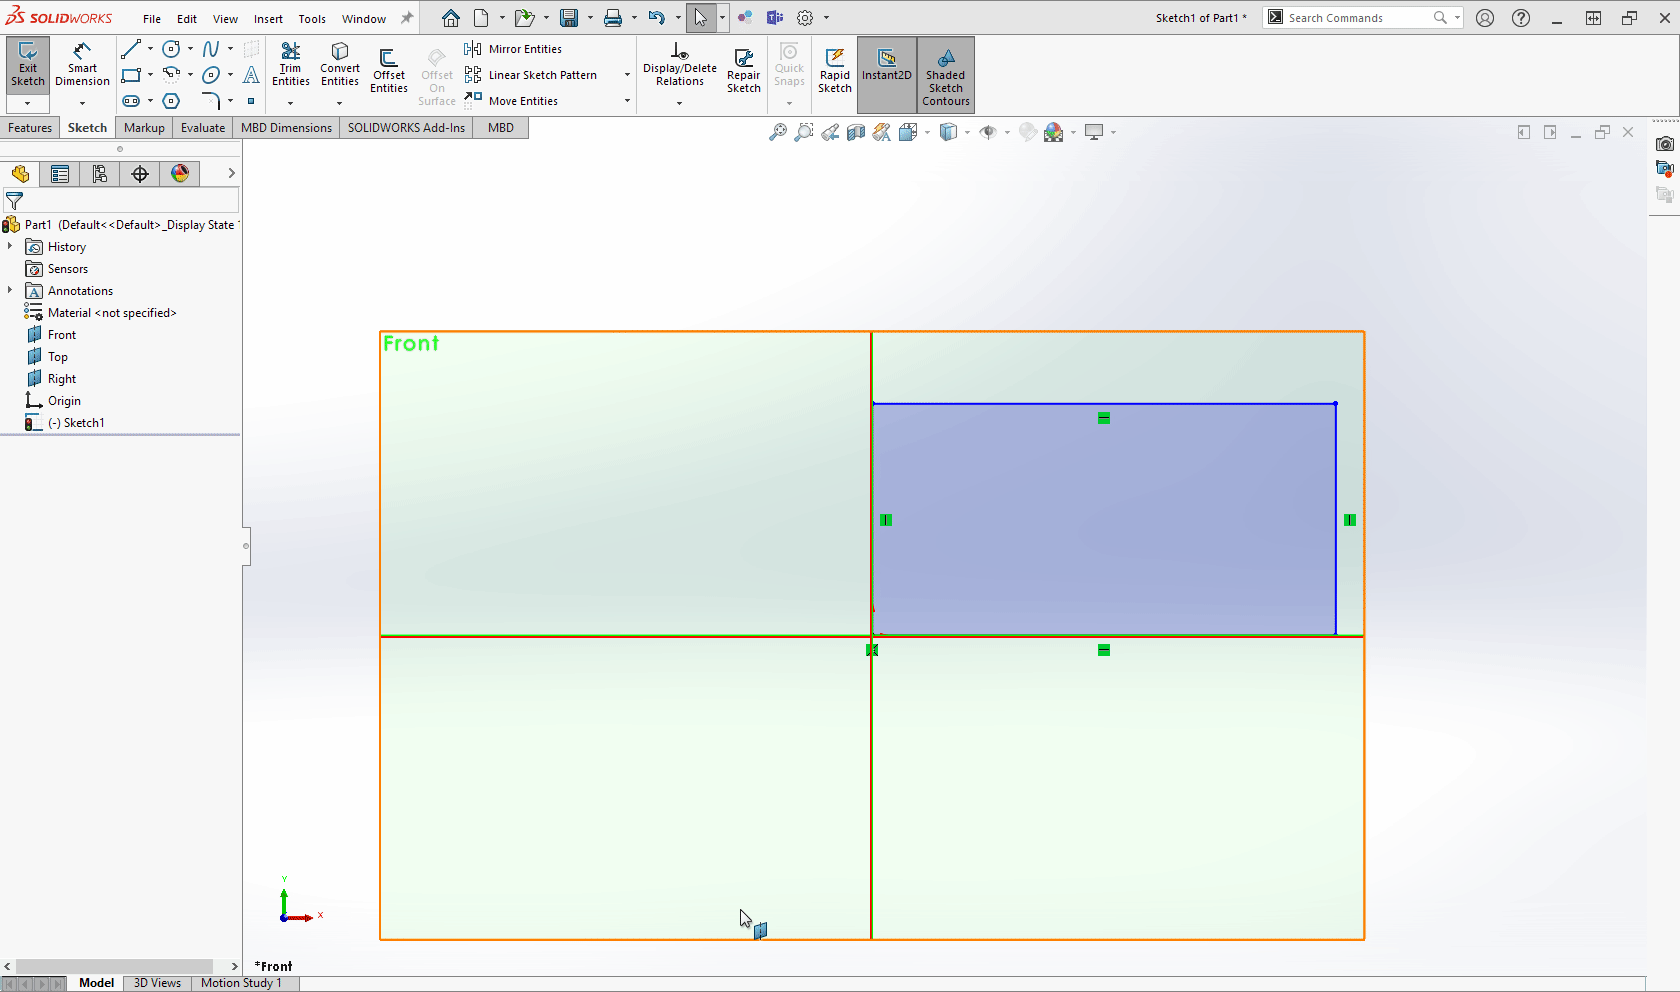This screenshot has height=992, width=1680.
Task: Click the Zoom to Fit icon
Action: [778, 131]
